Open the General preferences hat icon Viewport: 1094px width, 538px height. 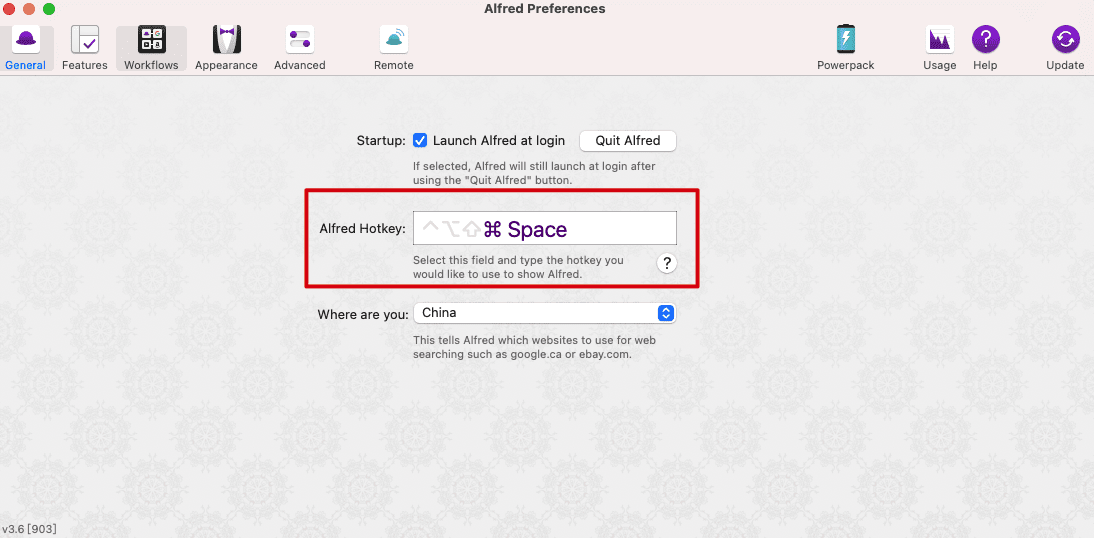pos(26,40)
